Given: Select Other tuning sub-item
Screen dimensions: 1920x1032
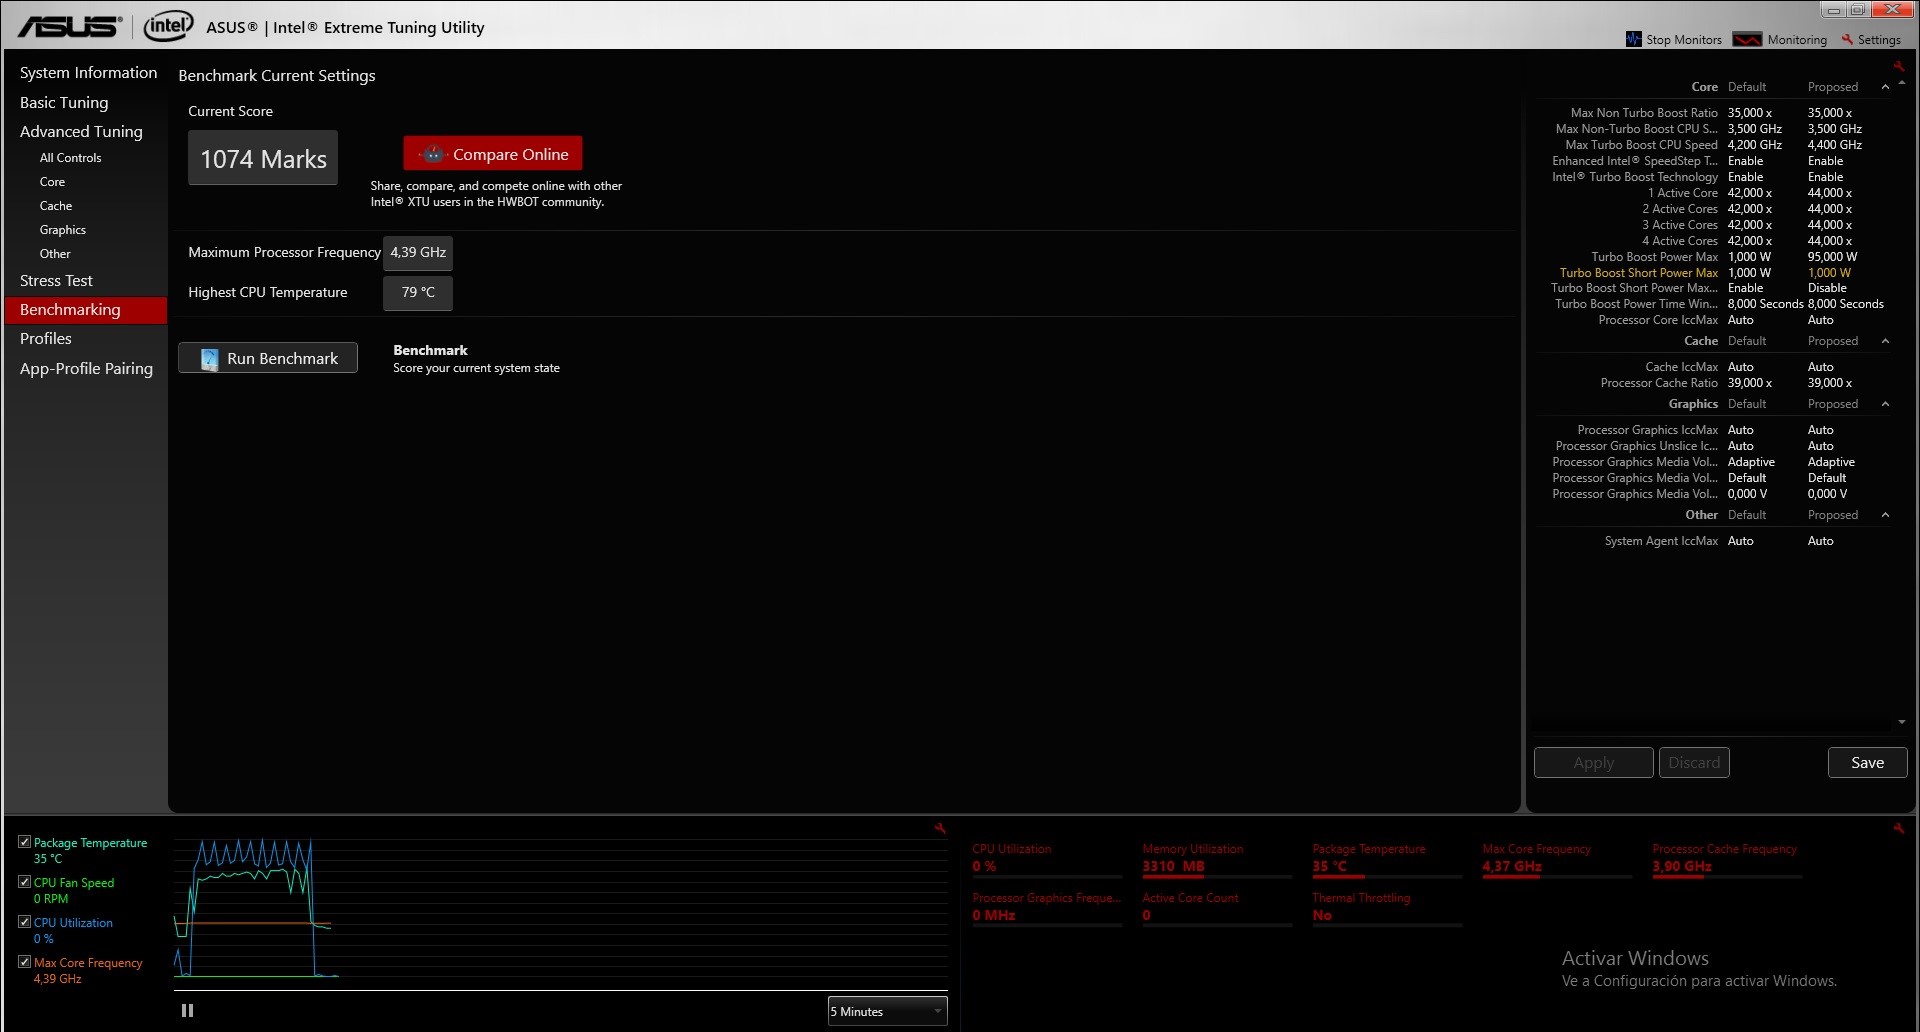Looking at the screenshot, I should (55, 254).
